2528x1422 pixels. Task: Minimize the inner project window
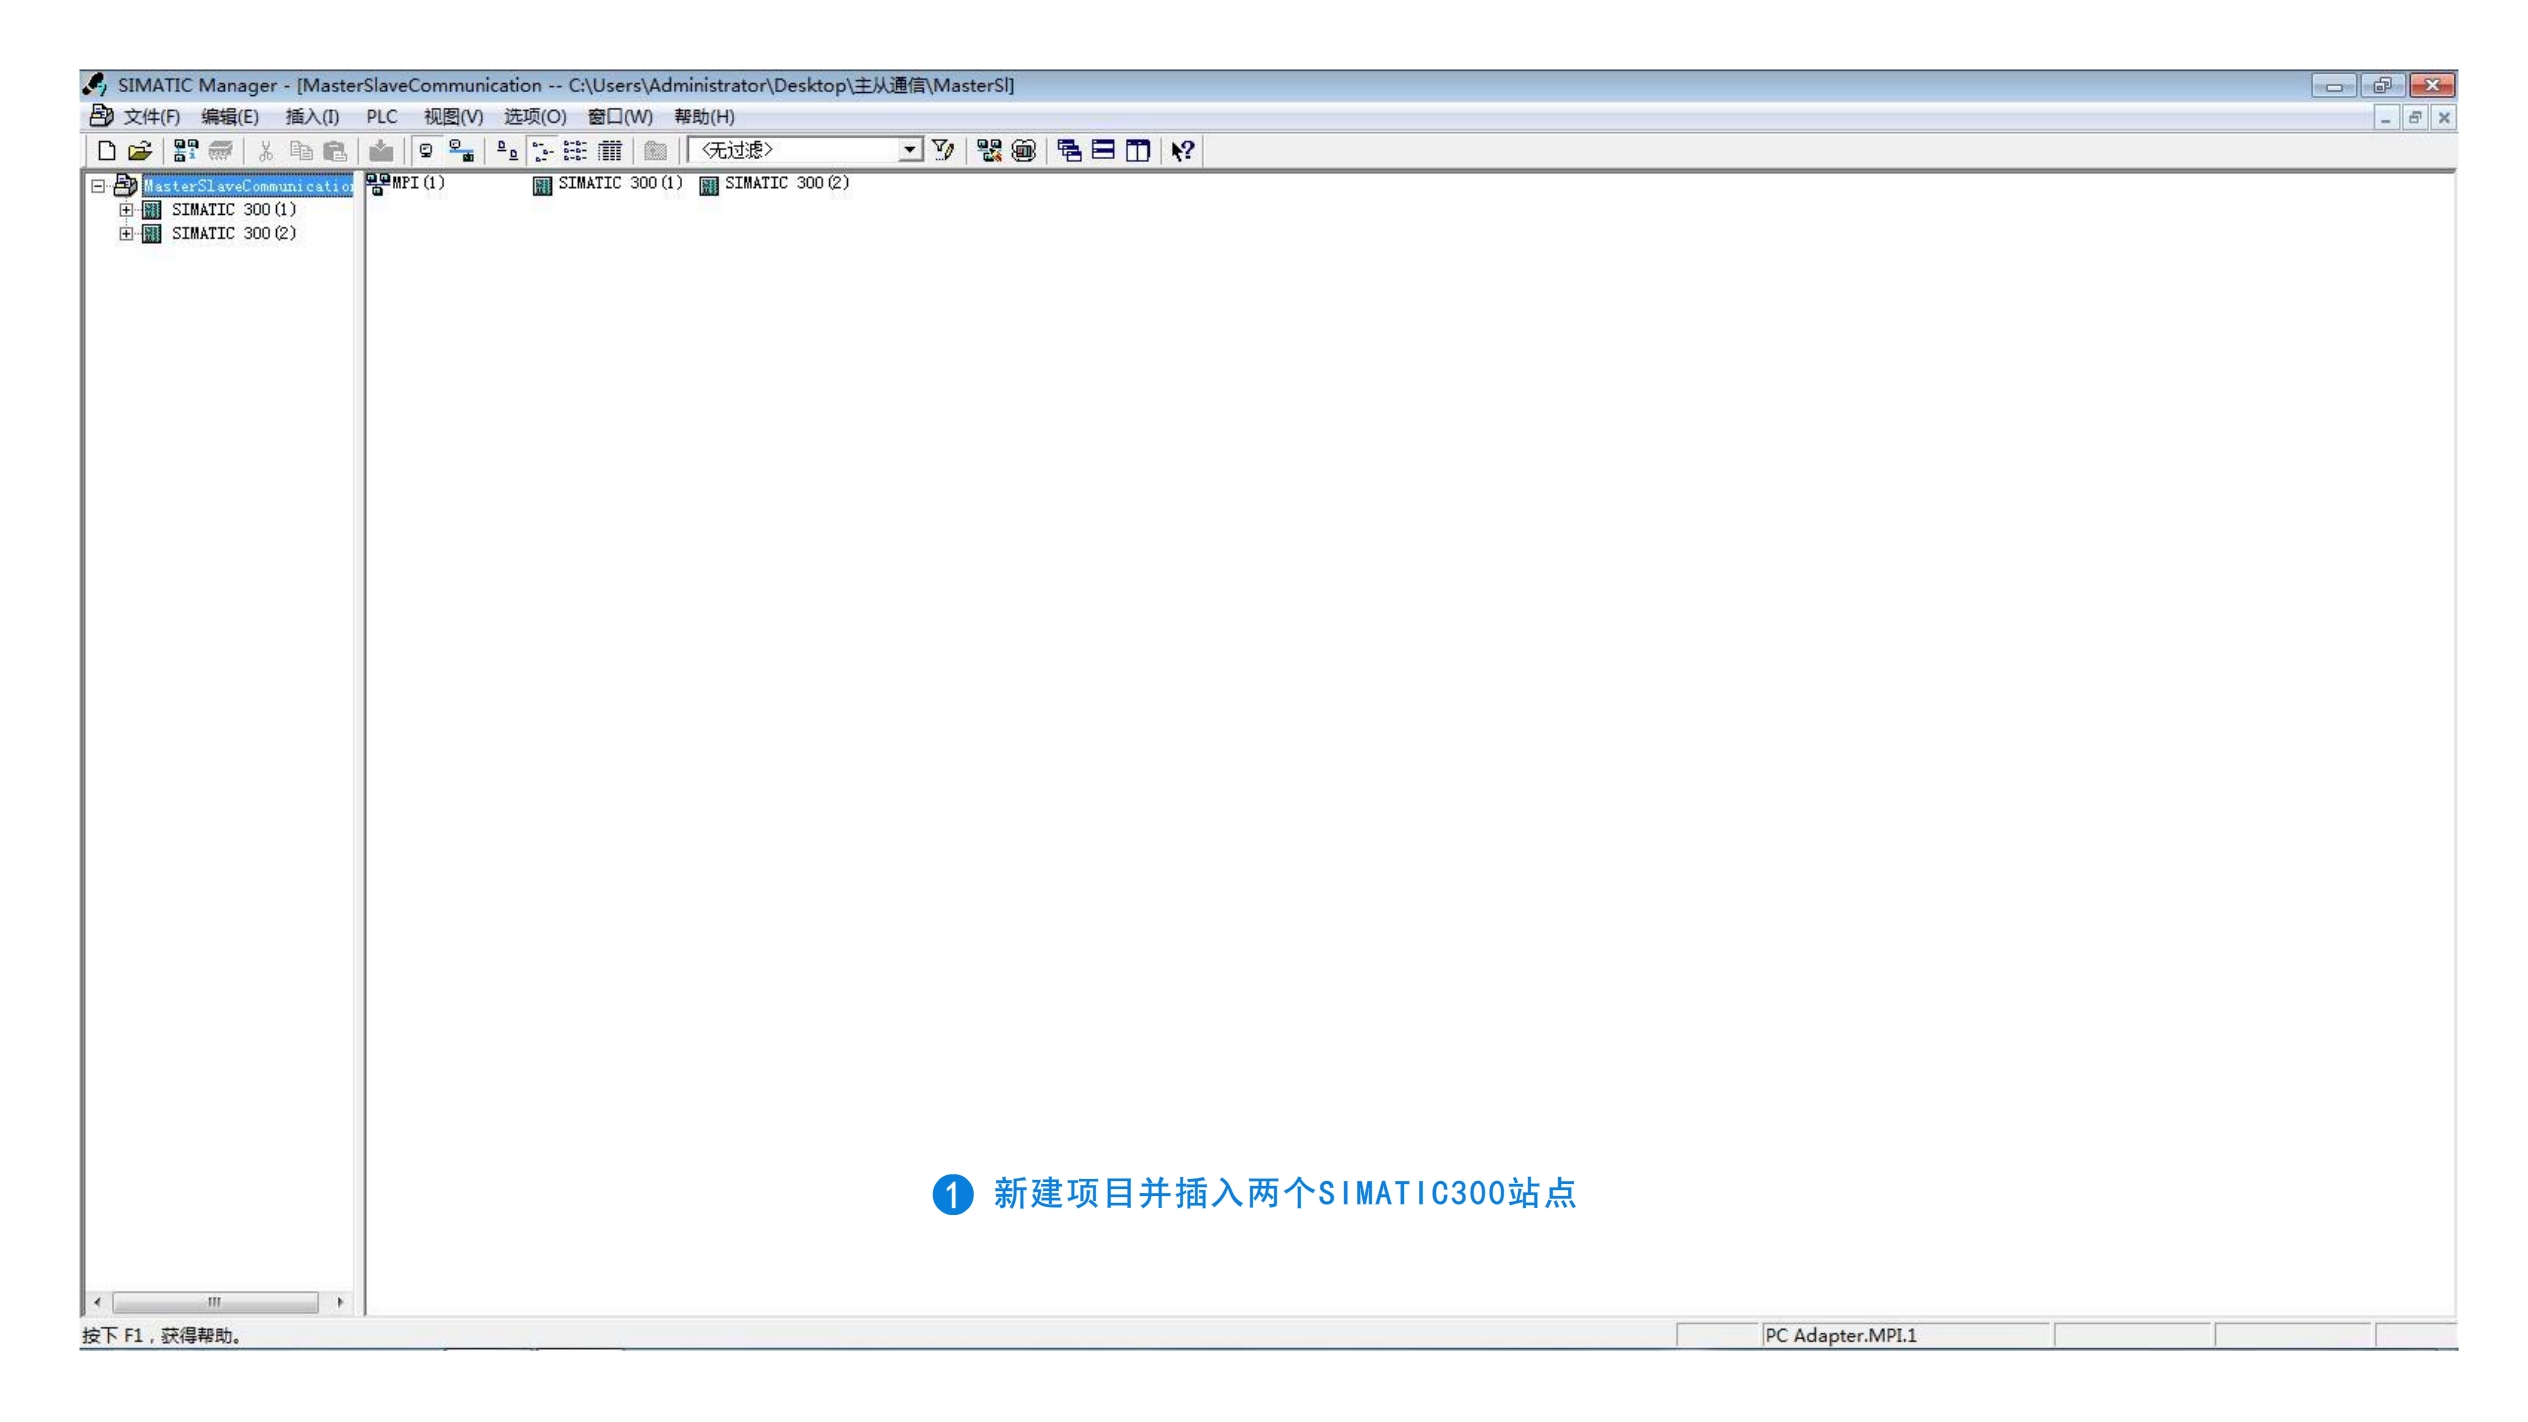point(2386,118)
